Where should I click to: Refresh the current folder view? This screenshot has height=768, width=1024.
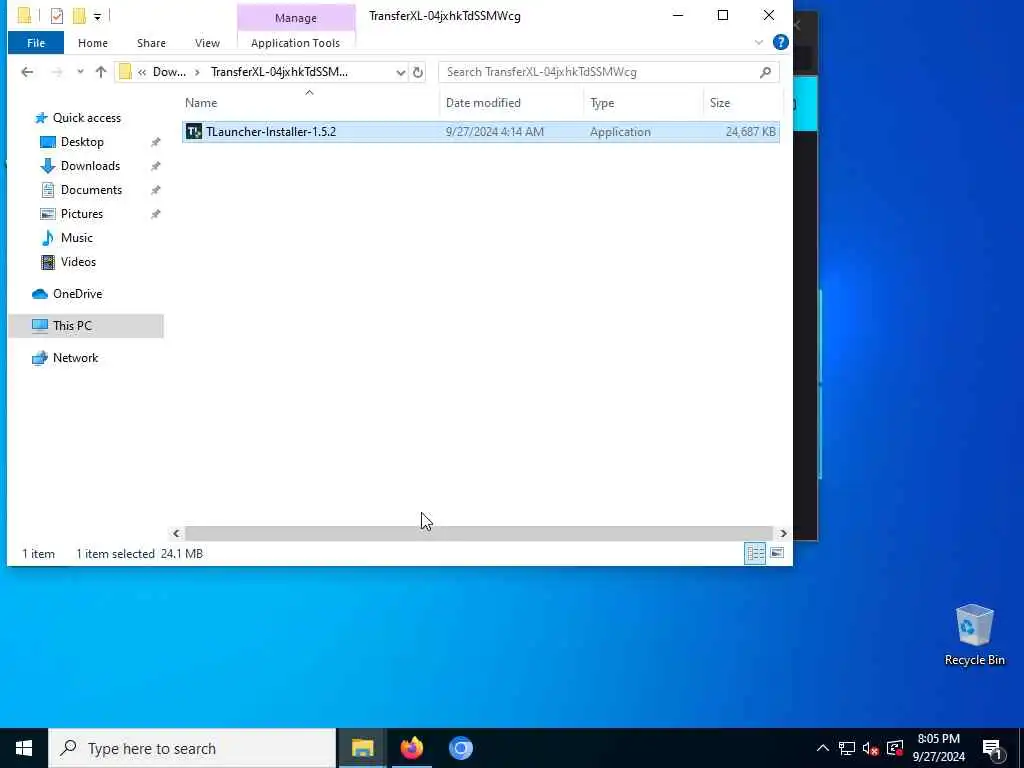pyautogui.click(x=418, y=72)
